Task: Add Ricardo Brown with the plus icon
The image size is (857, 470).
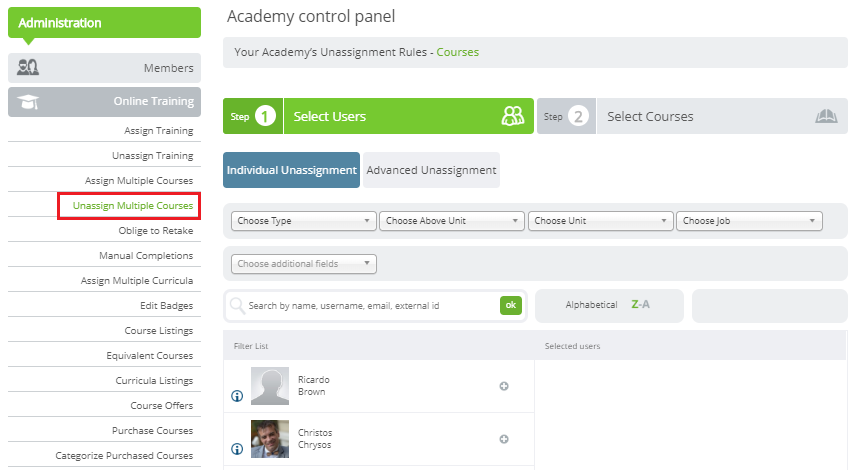Action: [504, 386]
